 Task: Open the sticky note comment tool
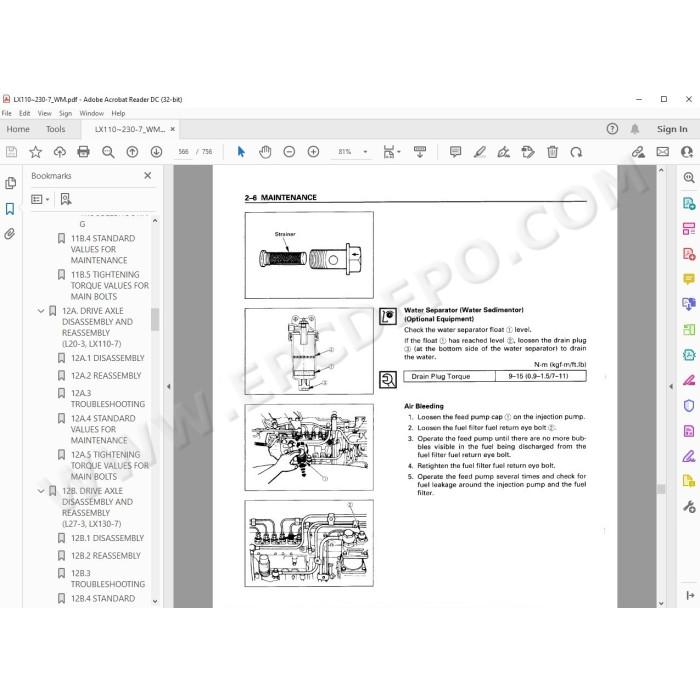pos(455,152)
